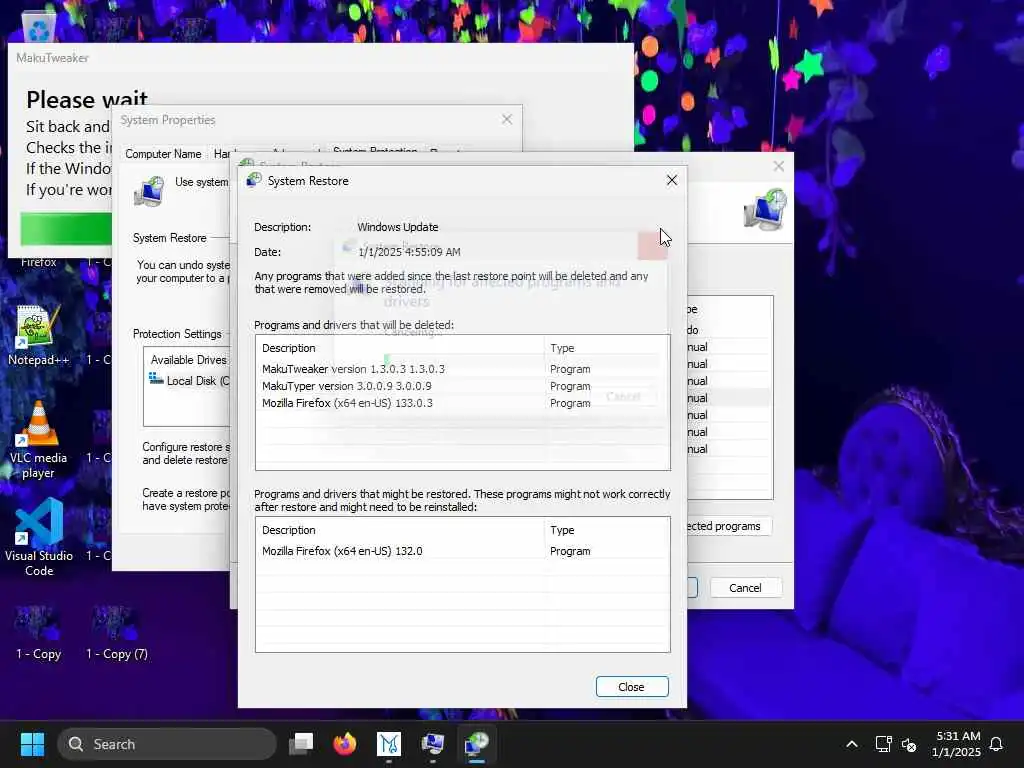
Task: Open Visual Studio Code desktop shortcut
Action: tap(39, 537)
